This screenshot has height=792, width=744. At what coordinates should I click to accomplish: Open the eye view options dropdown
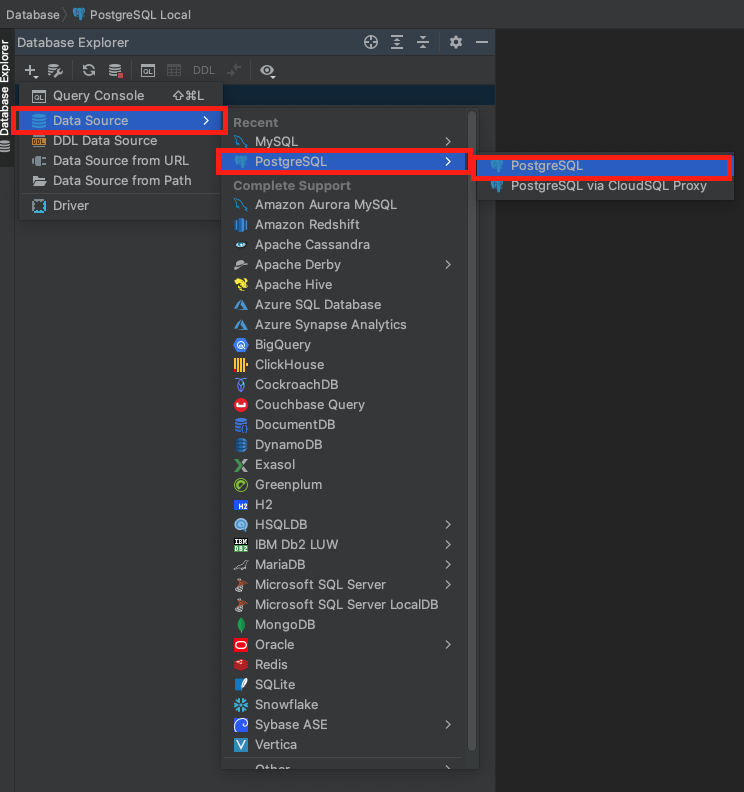[267, 71]
